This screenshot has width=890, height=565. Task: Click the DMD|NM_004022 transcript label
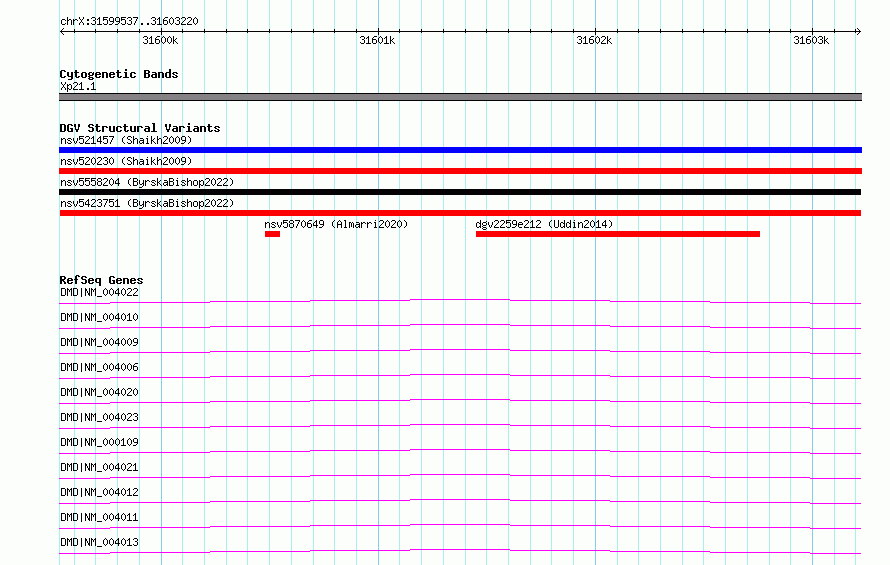pyautogui.click(x=99, y=292)
